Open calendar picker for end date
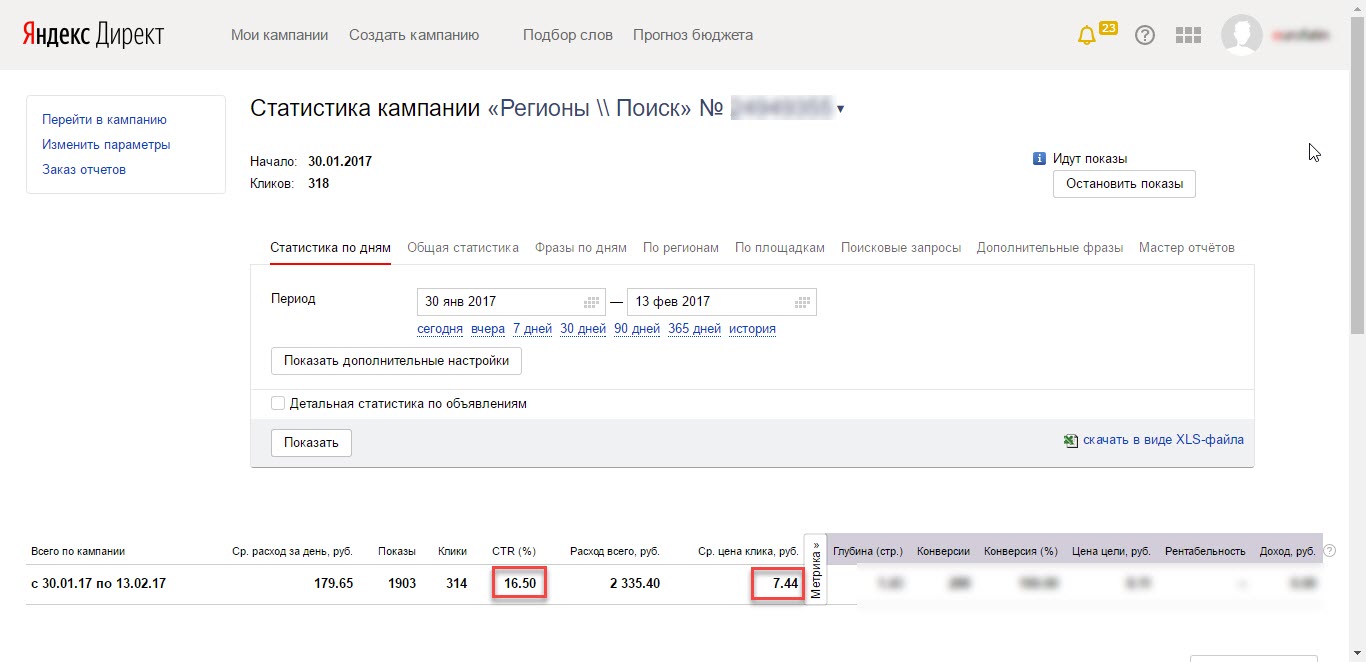Viewport: 1366px width, 662px height. (802, 302)
